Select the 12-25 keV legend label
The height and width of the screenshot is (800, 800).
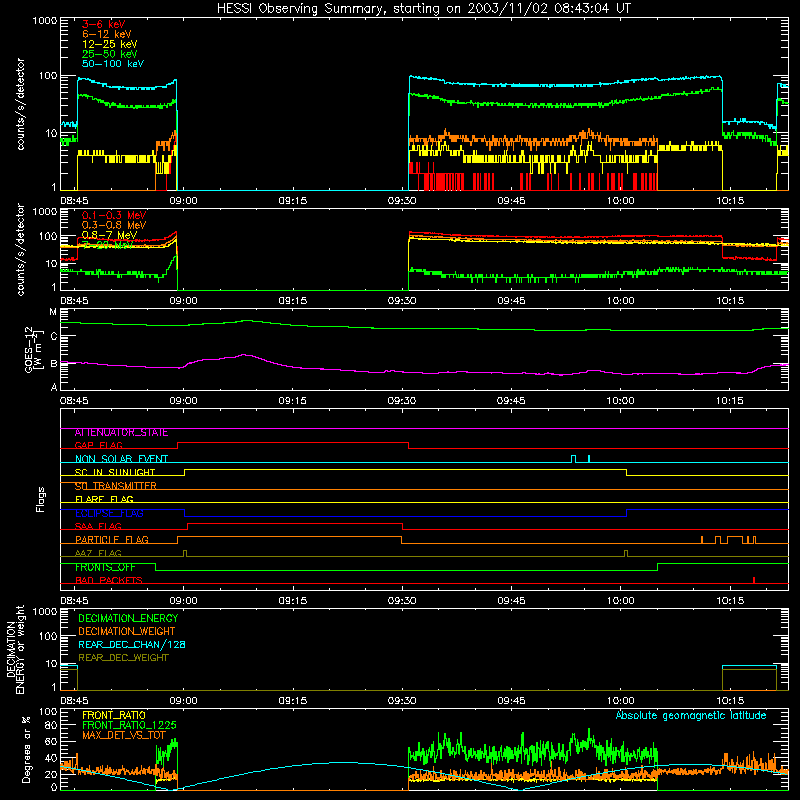click(110, 44)
